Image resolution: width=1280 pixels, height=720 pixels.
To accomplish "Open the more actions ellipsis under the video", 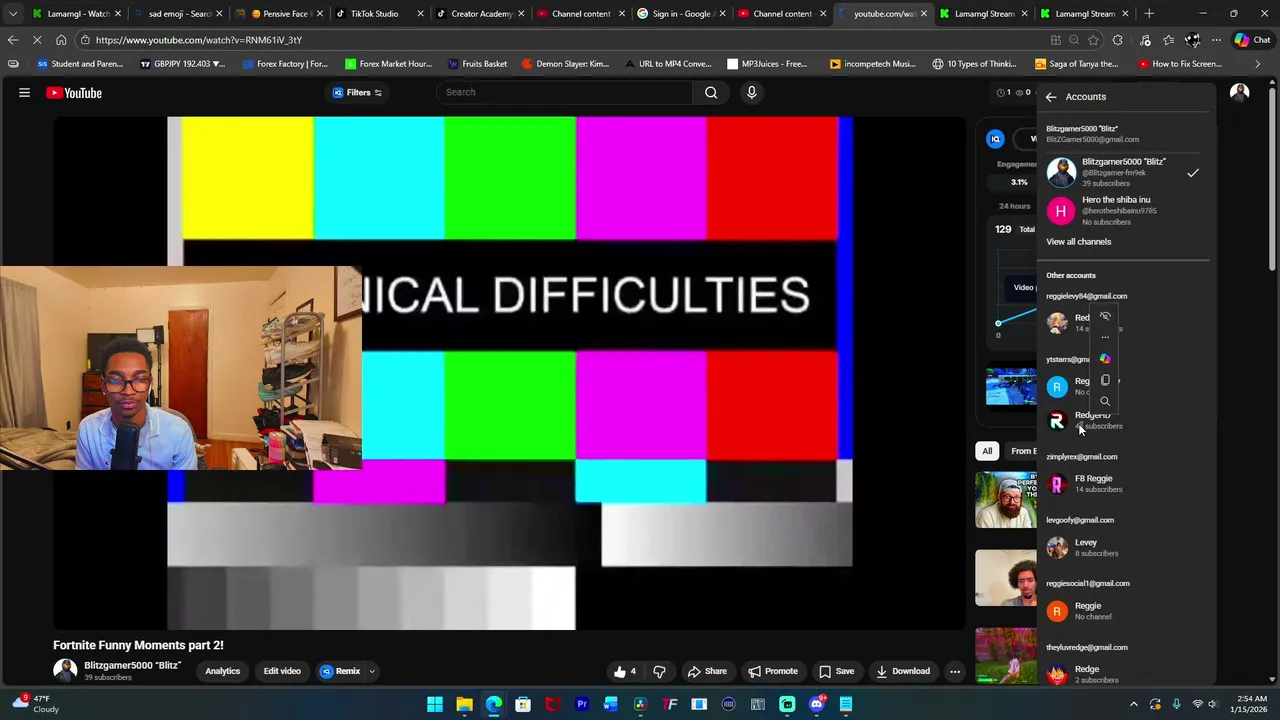I will (x=955, y=671).
